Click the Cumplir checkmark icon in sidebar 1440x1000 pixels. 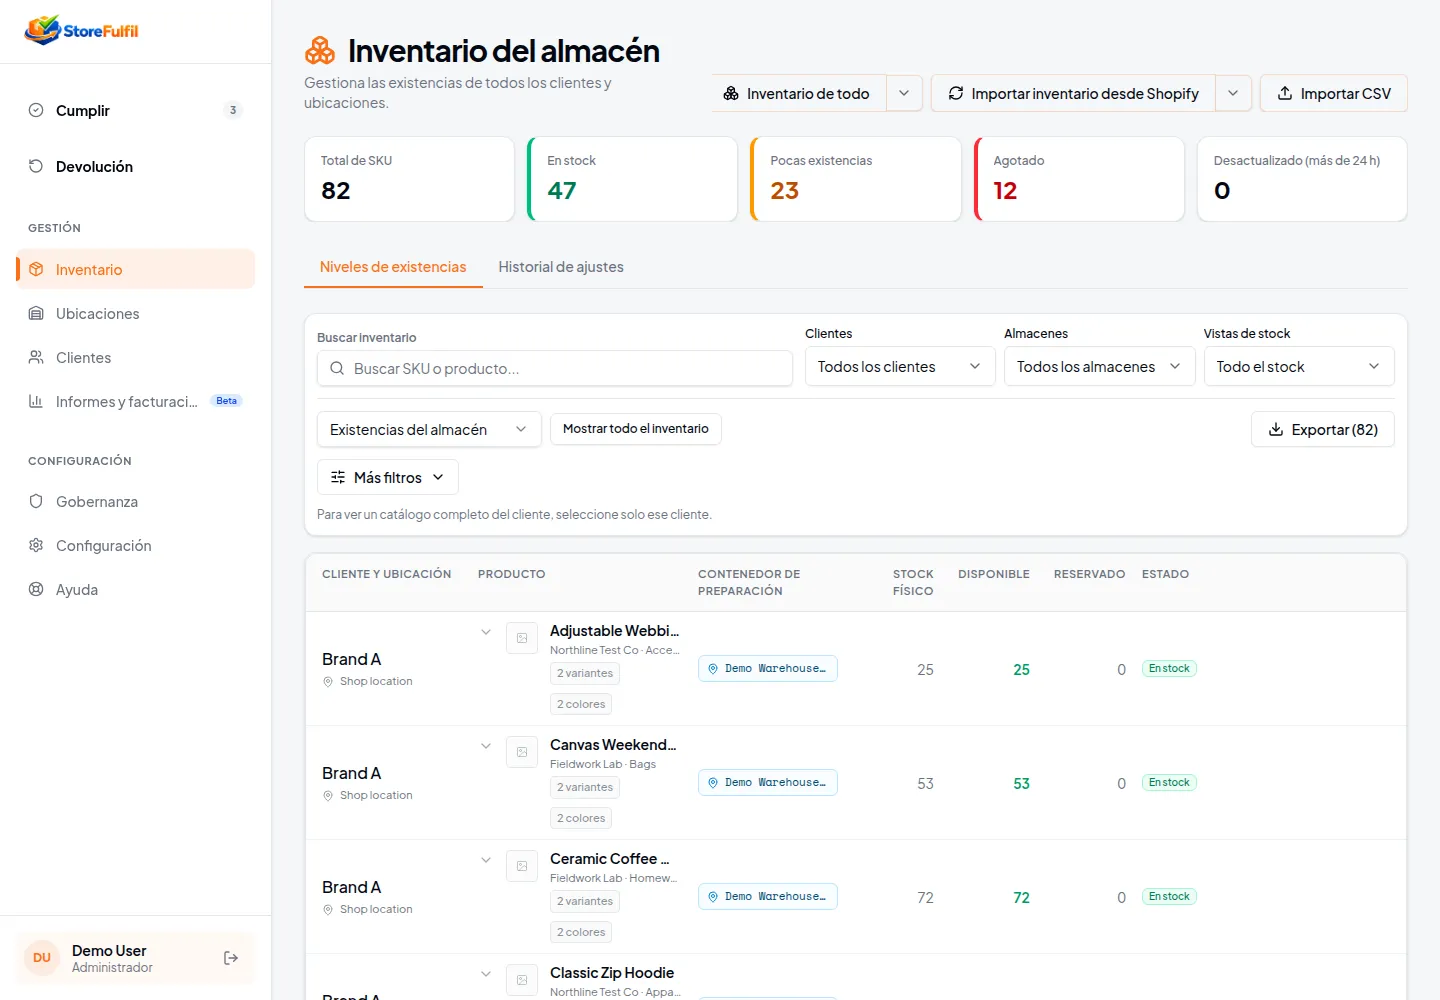click(36, 110)
